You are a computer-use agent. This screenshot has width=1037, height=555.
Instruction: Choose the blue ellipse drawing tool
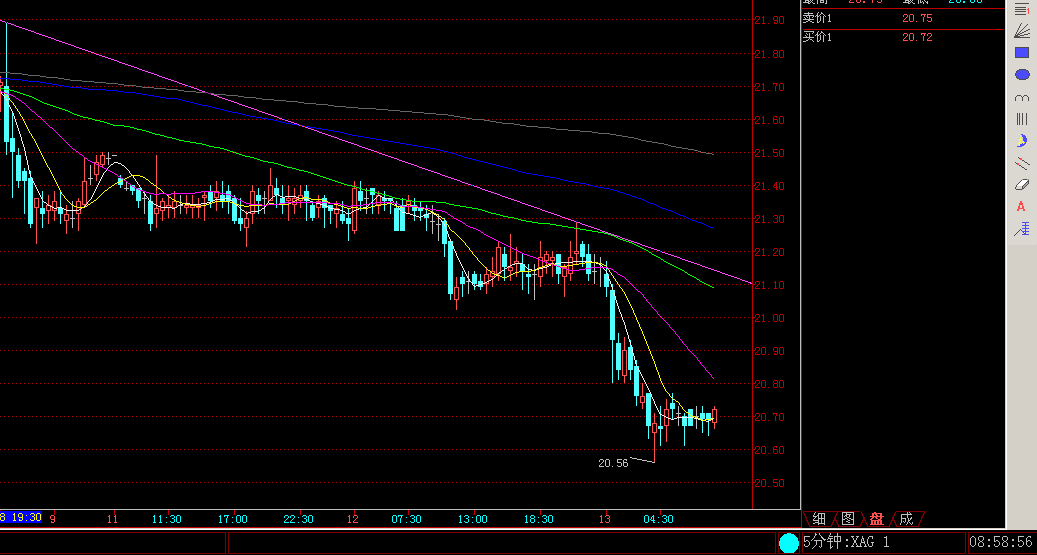(1021, 75)
